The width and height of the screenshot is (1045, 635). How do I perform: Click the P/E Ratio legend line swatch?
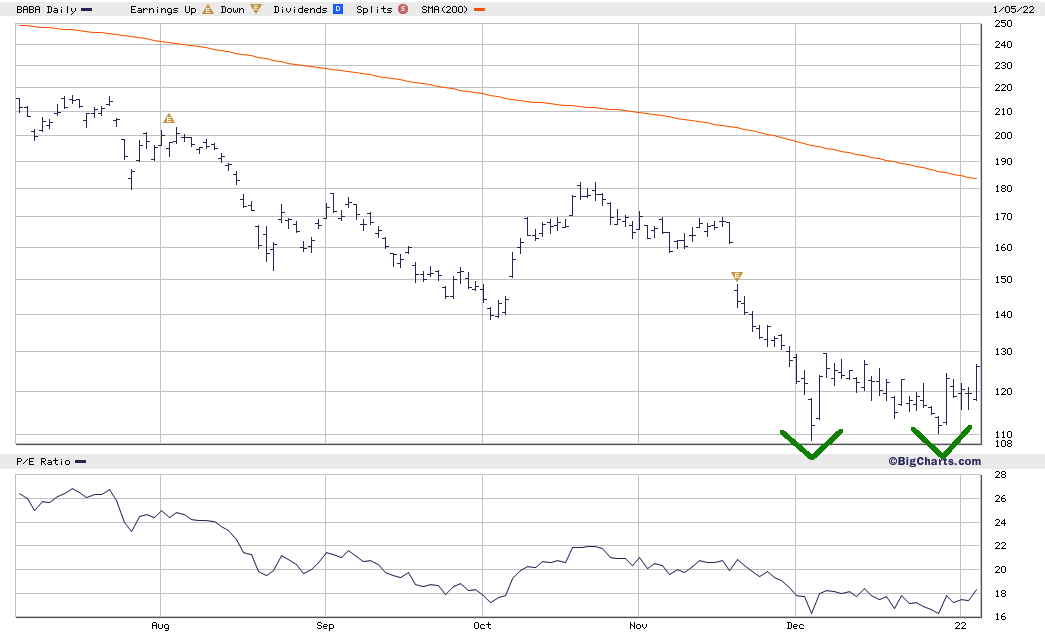point(80,462)
